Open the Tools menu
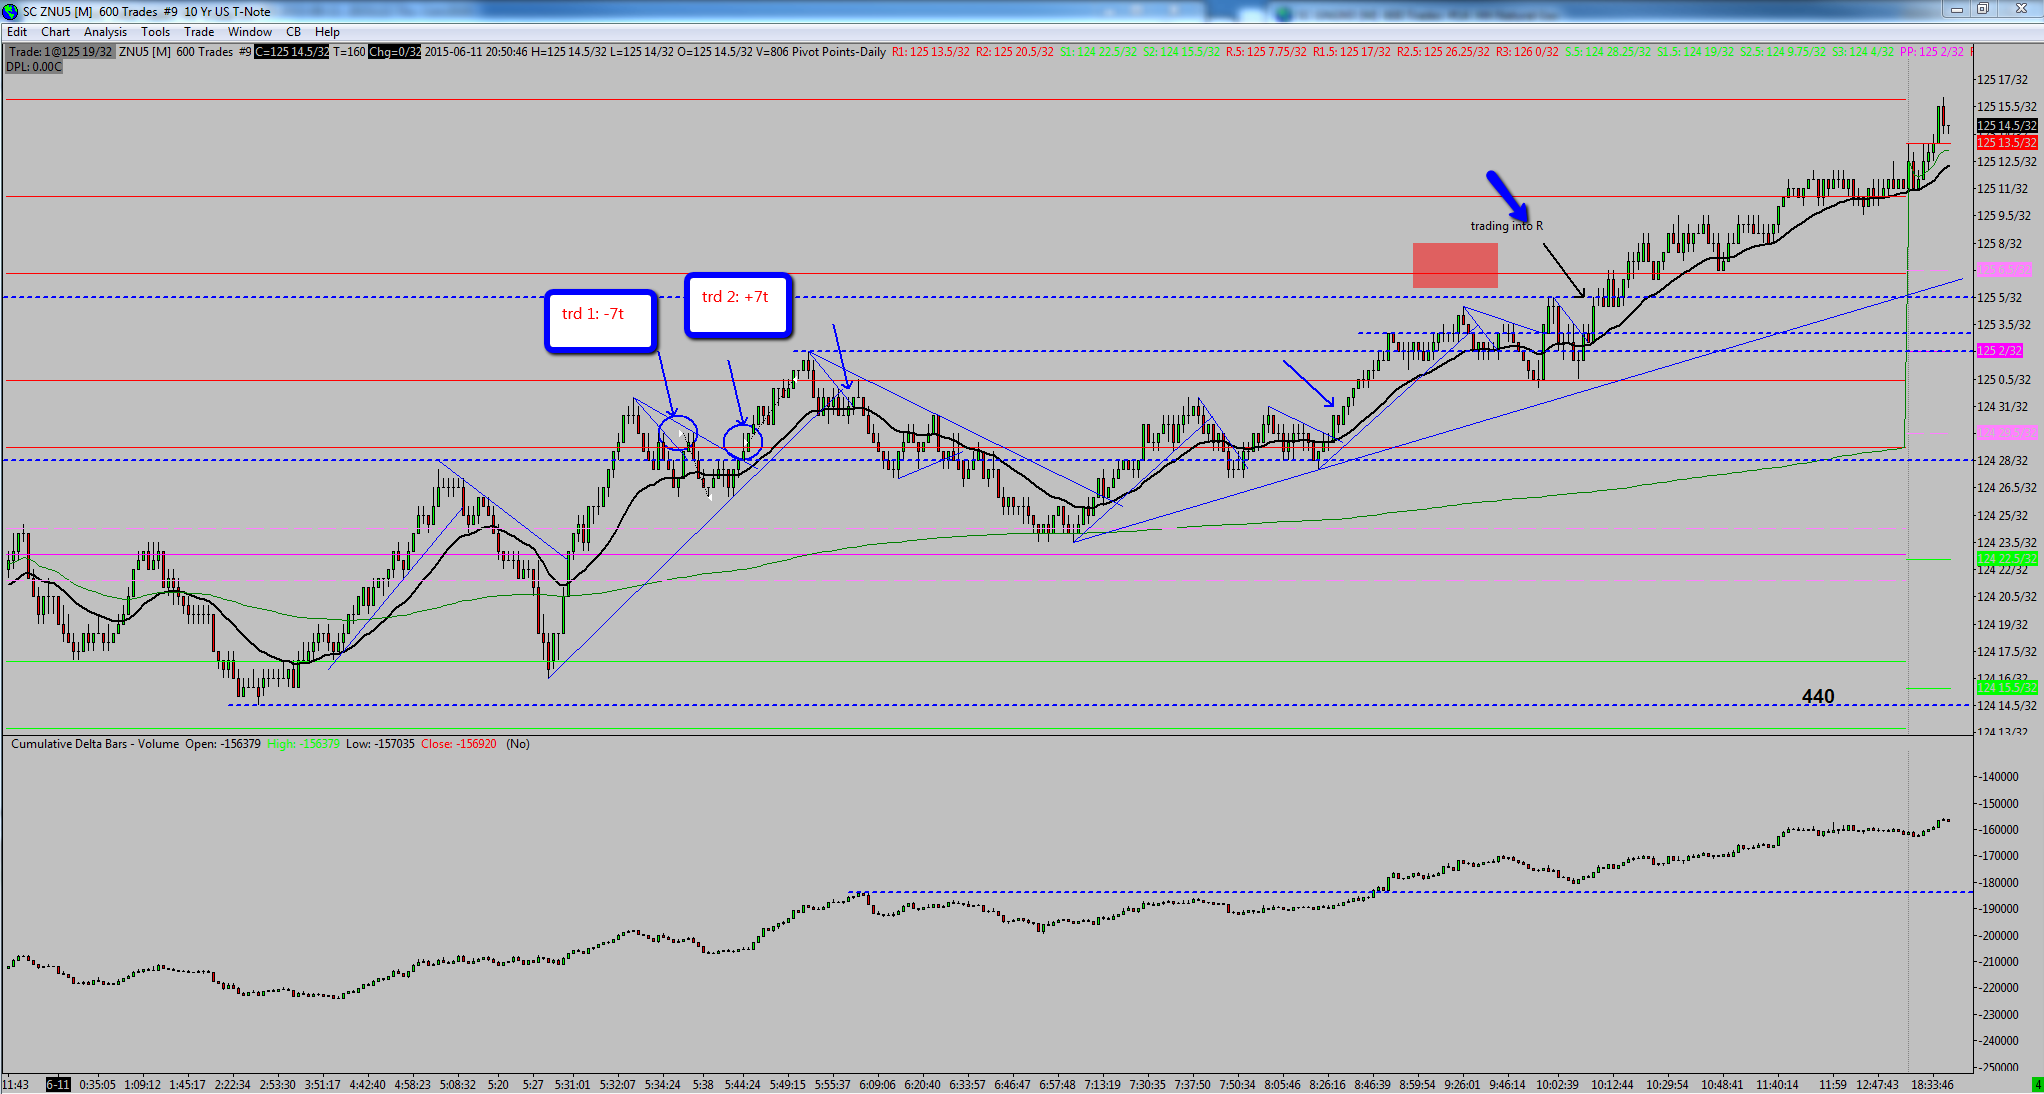 tap(155, 32)
